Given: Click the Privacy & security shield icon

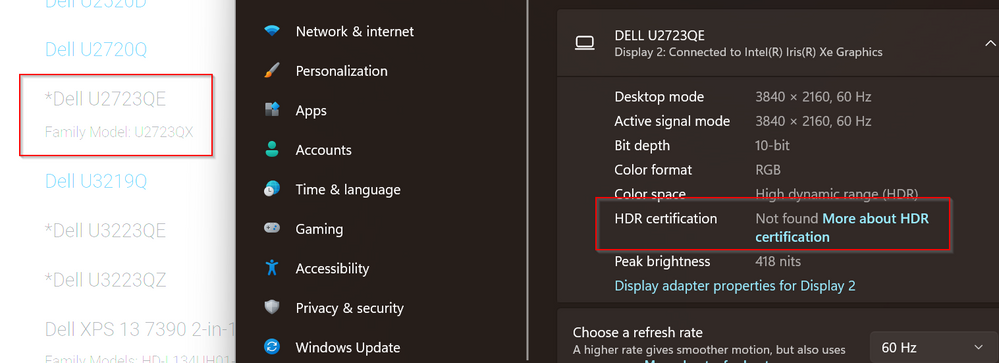Looking at the screenshot, I should point(272,308).
